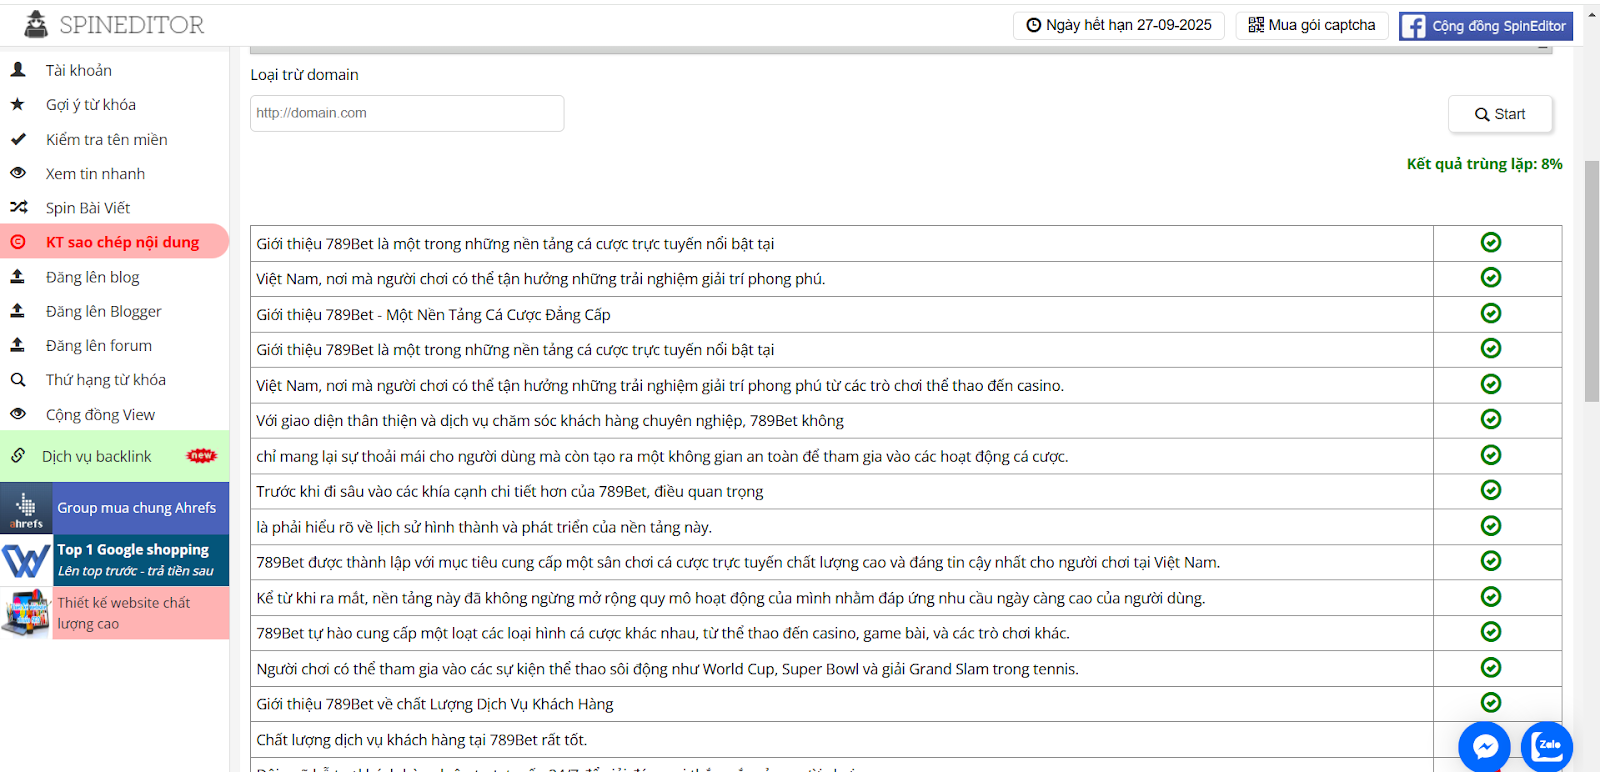Image resolution: width=1600 pixels, height=772 pixels.
Task: Click the magnifier icon for Thứ hạng từ khóa
Action: point(18,380)
